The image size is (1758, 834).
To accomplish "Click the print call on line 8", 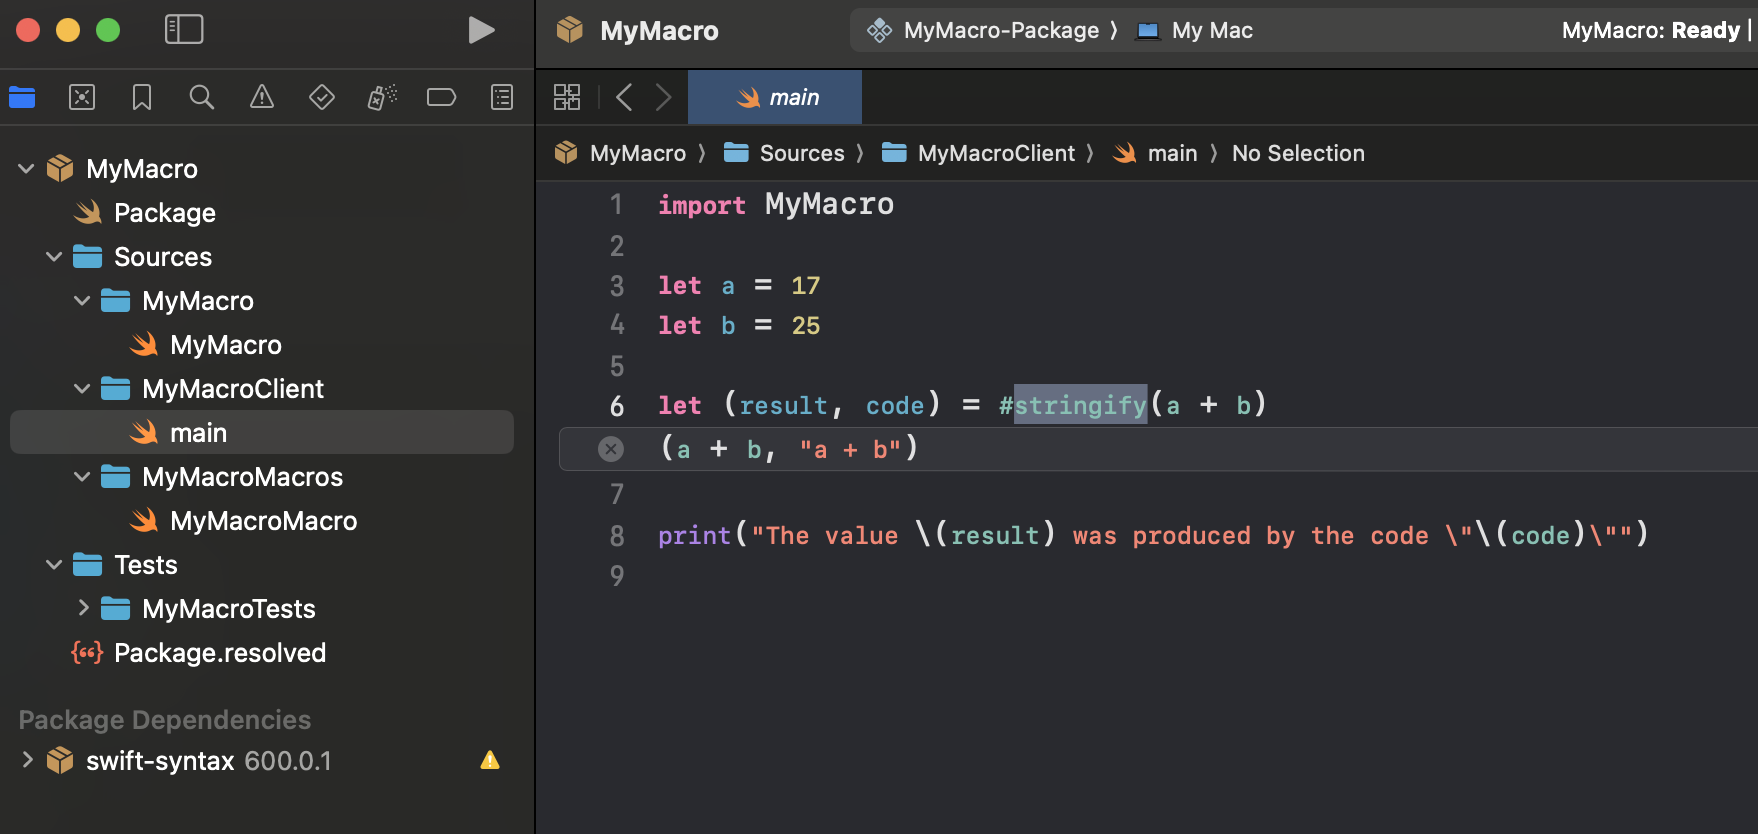I will pos(694,536).
